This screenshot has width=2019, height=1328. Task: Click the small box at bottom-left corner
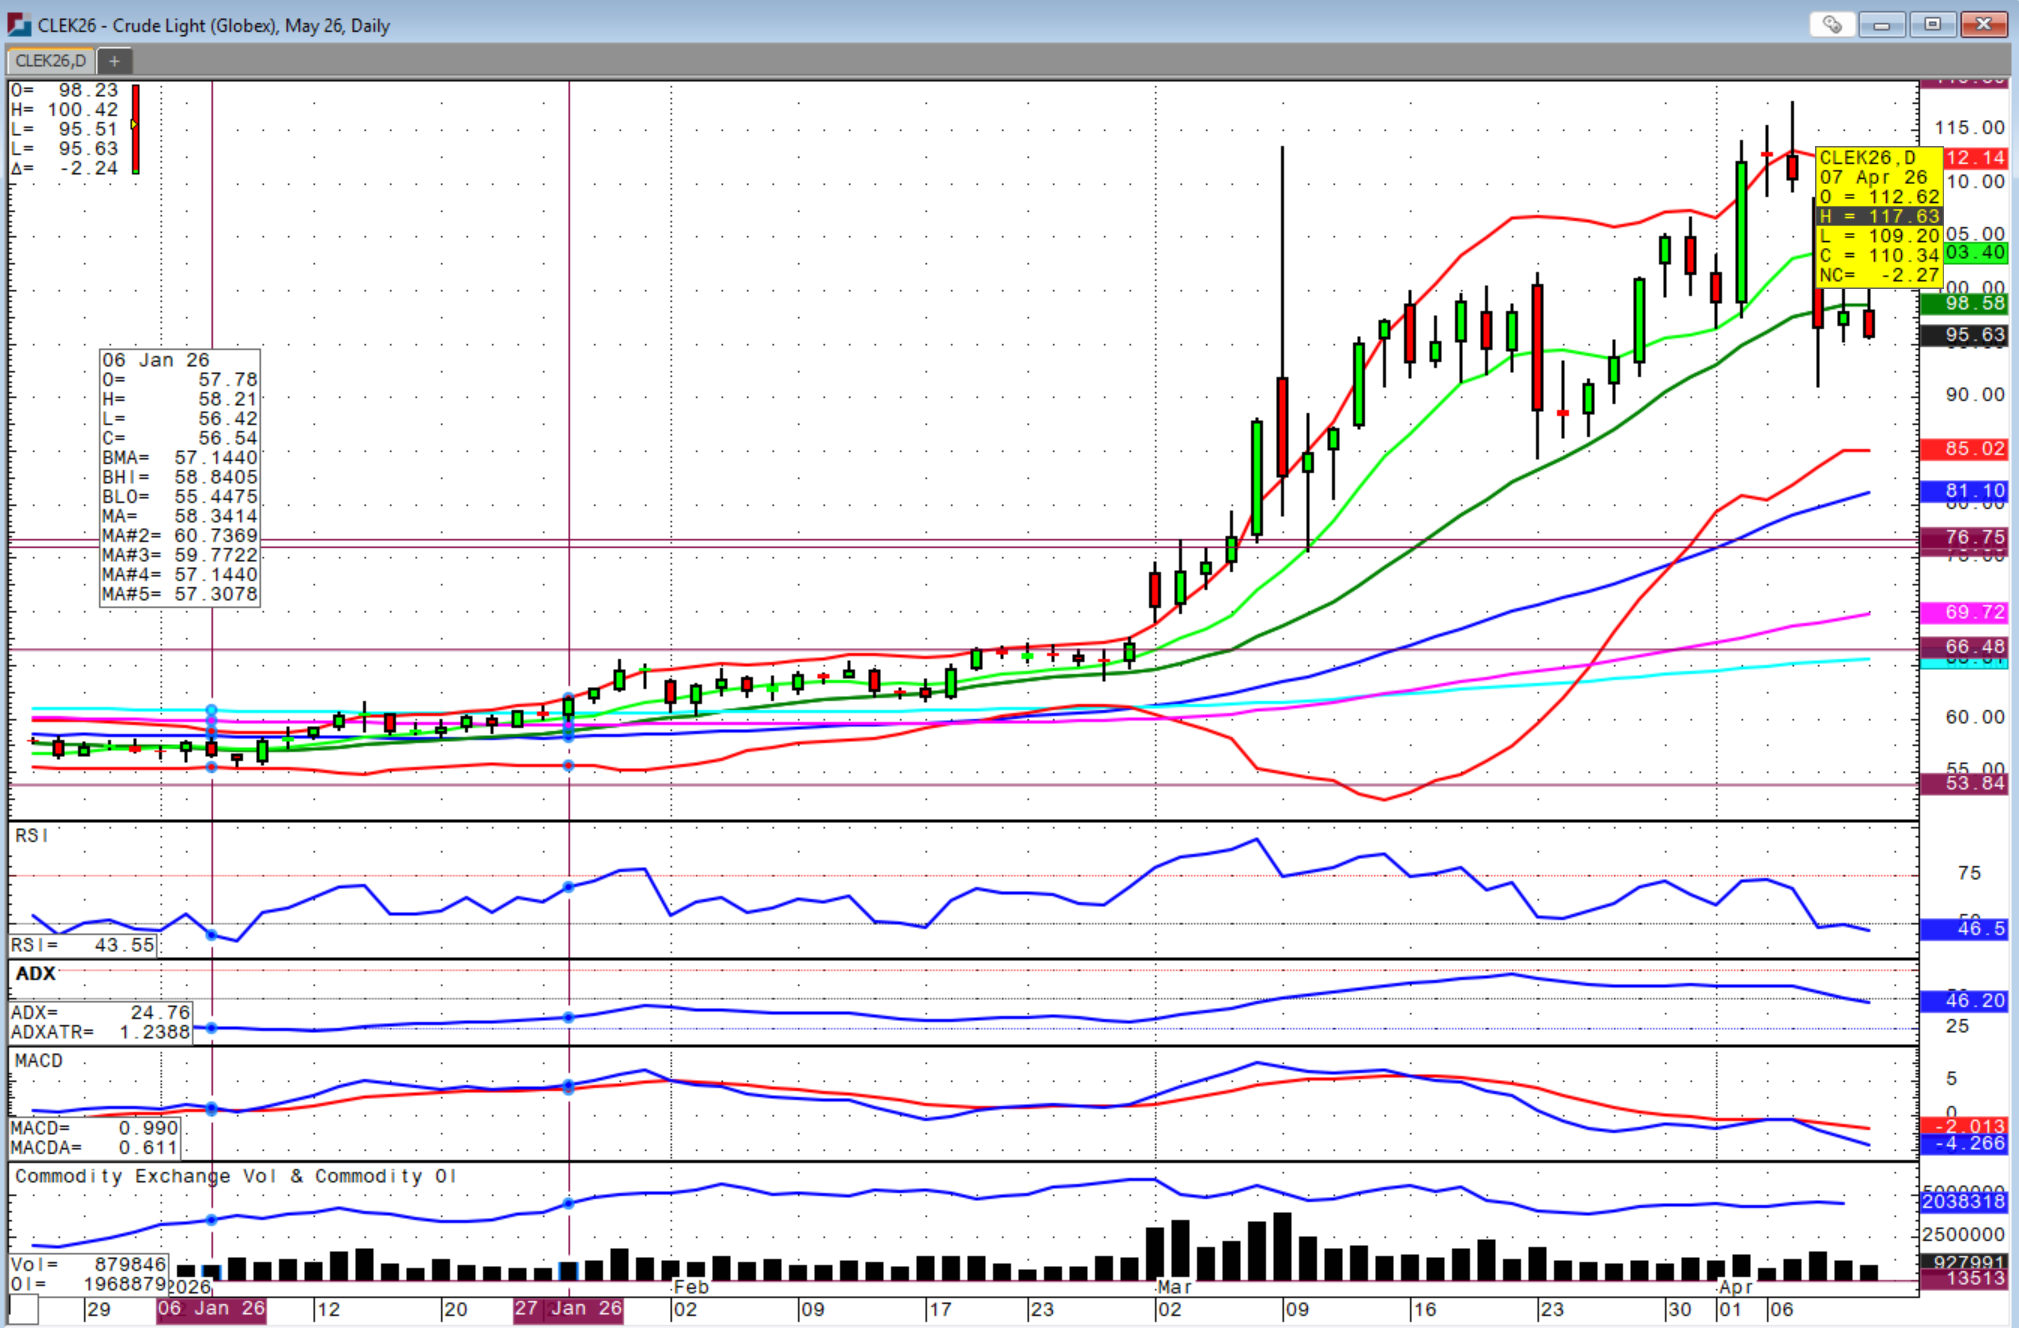pyautogui.click(x=24, y=1309)
